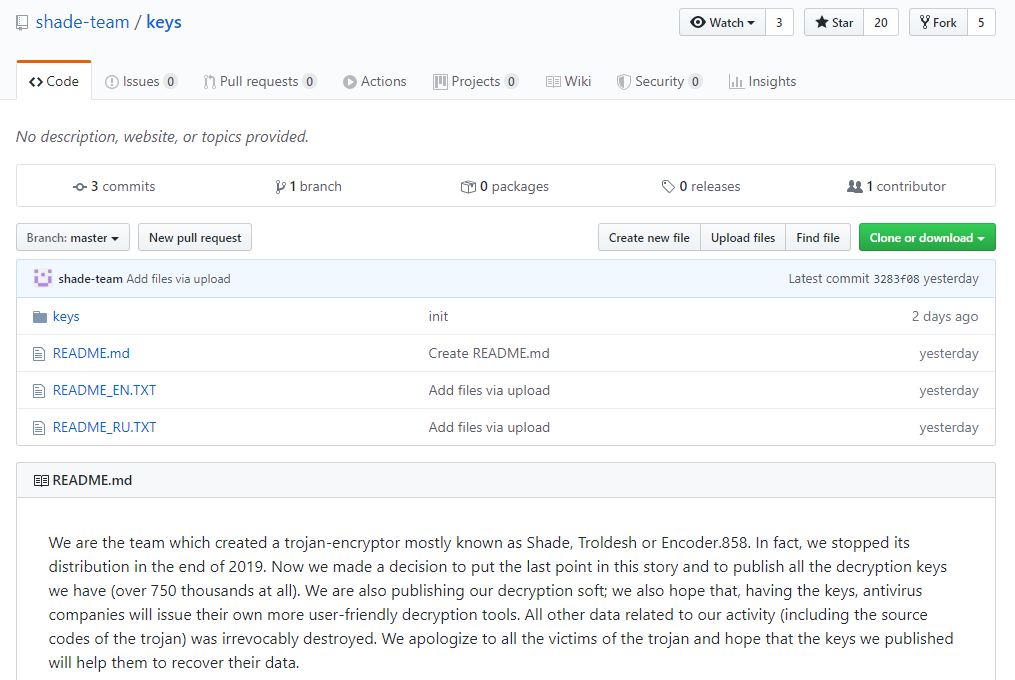Star the repository with the Star button
The height and width of the screenshot is (680, 1015).
834,23
